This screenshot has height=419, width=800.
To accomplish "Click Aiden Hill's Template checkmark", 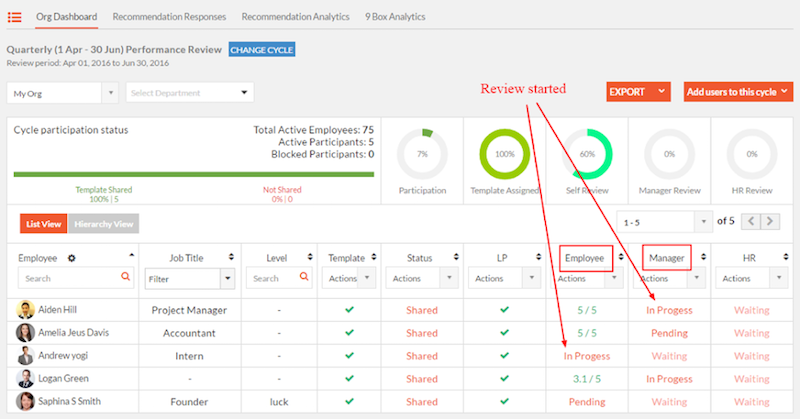I will 349,310.
